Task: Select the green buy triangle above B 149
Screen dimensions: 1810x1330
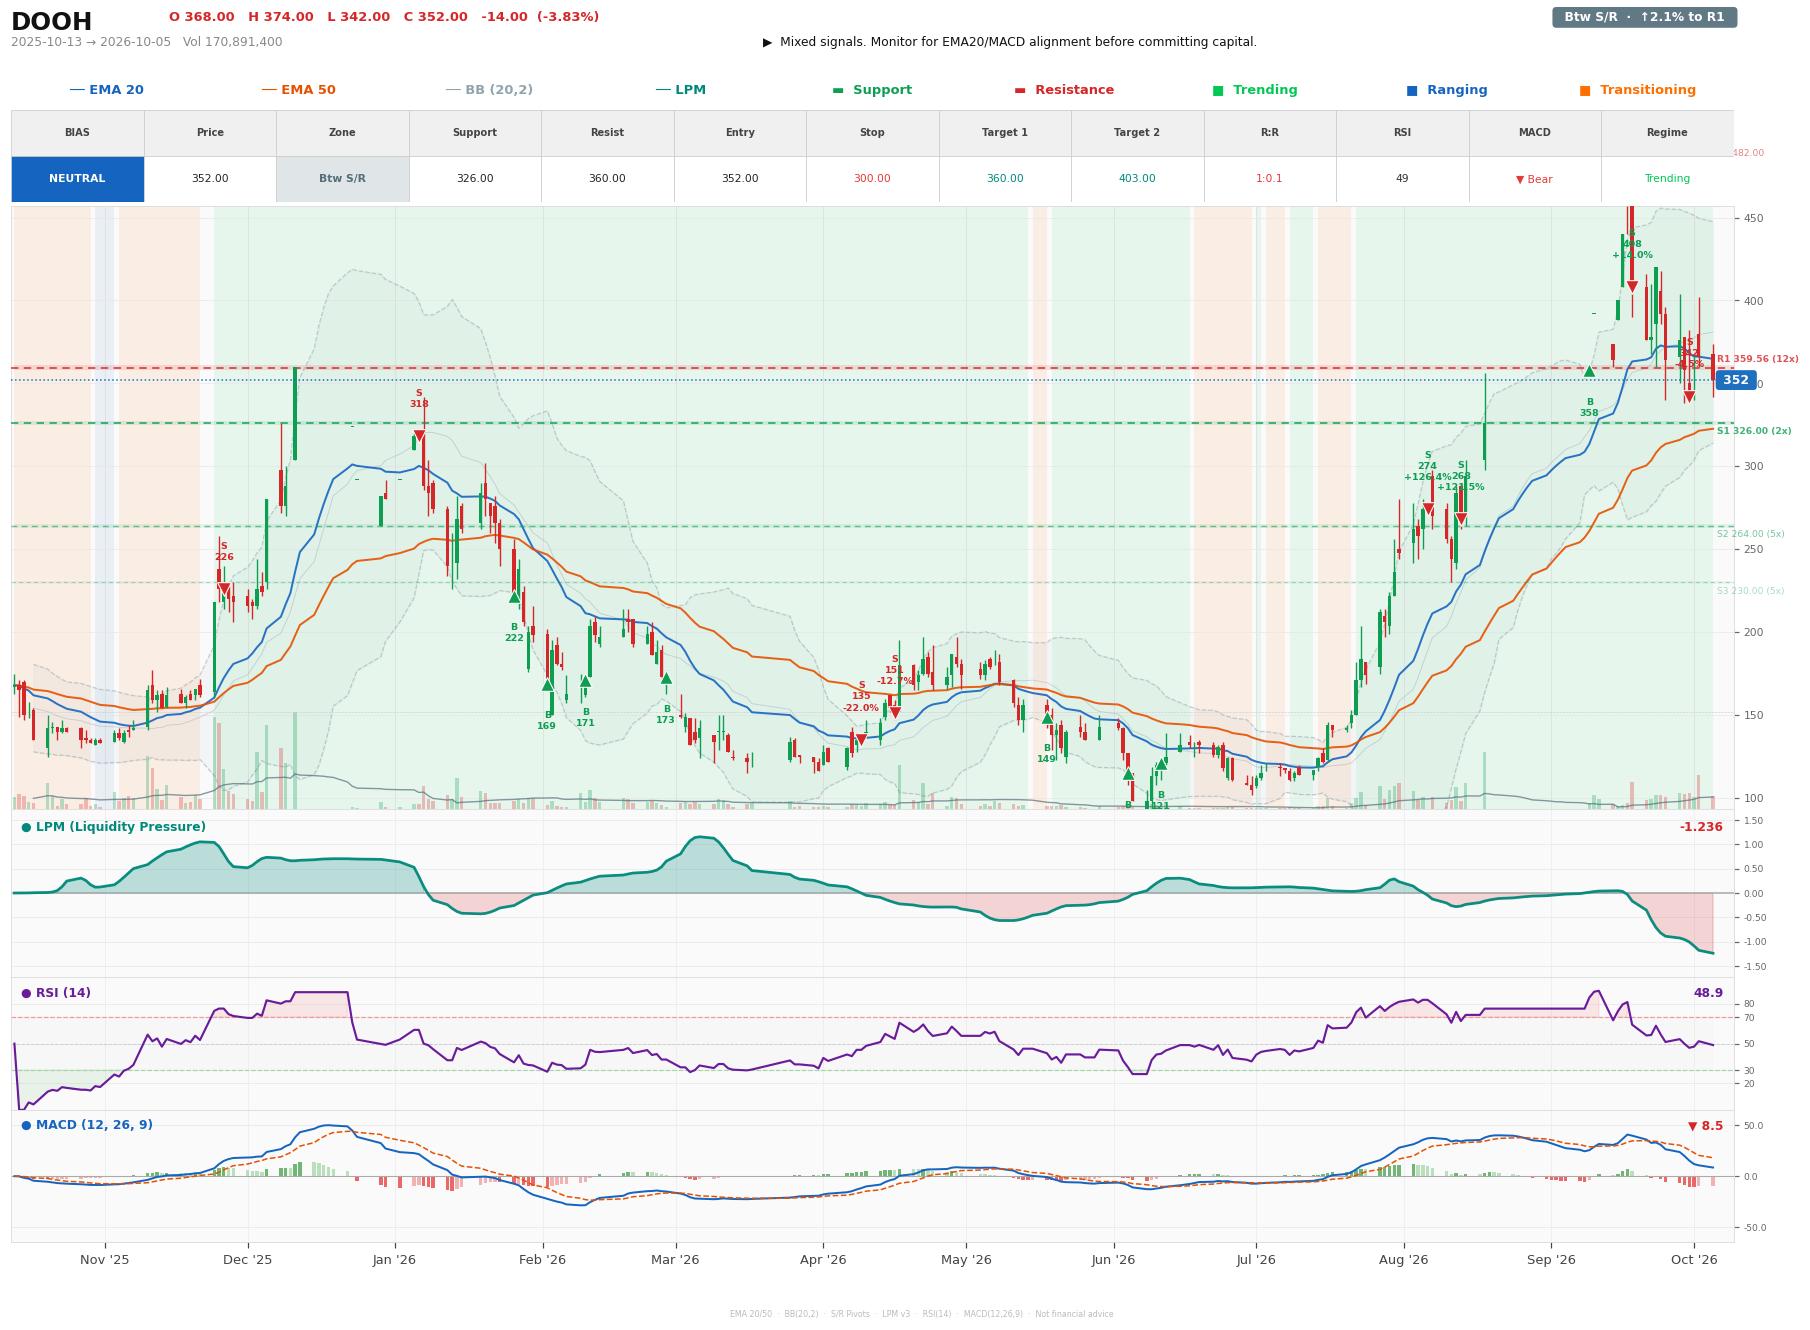Action: 1047,718
